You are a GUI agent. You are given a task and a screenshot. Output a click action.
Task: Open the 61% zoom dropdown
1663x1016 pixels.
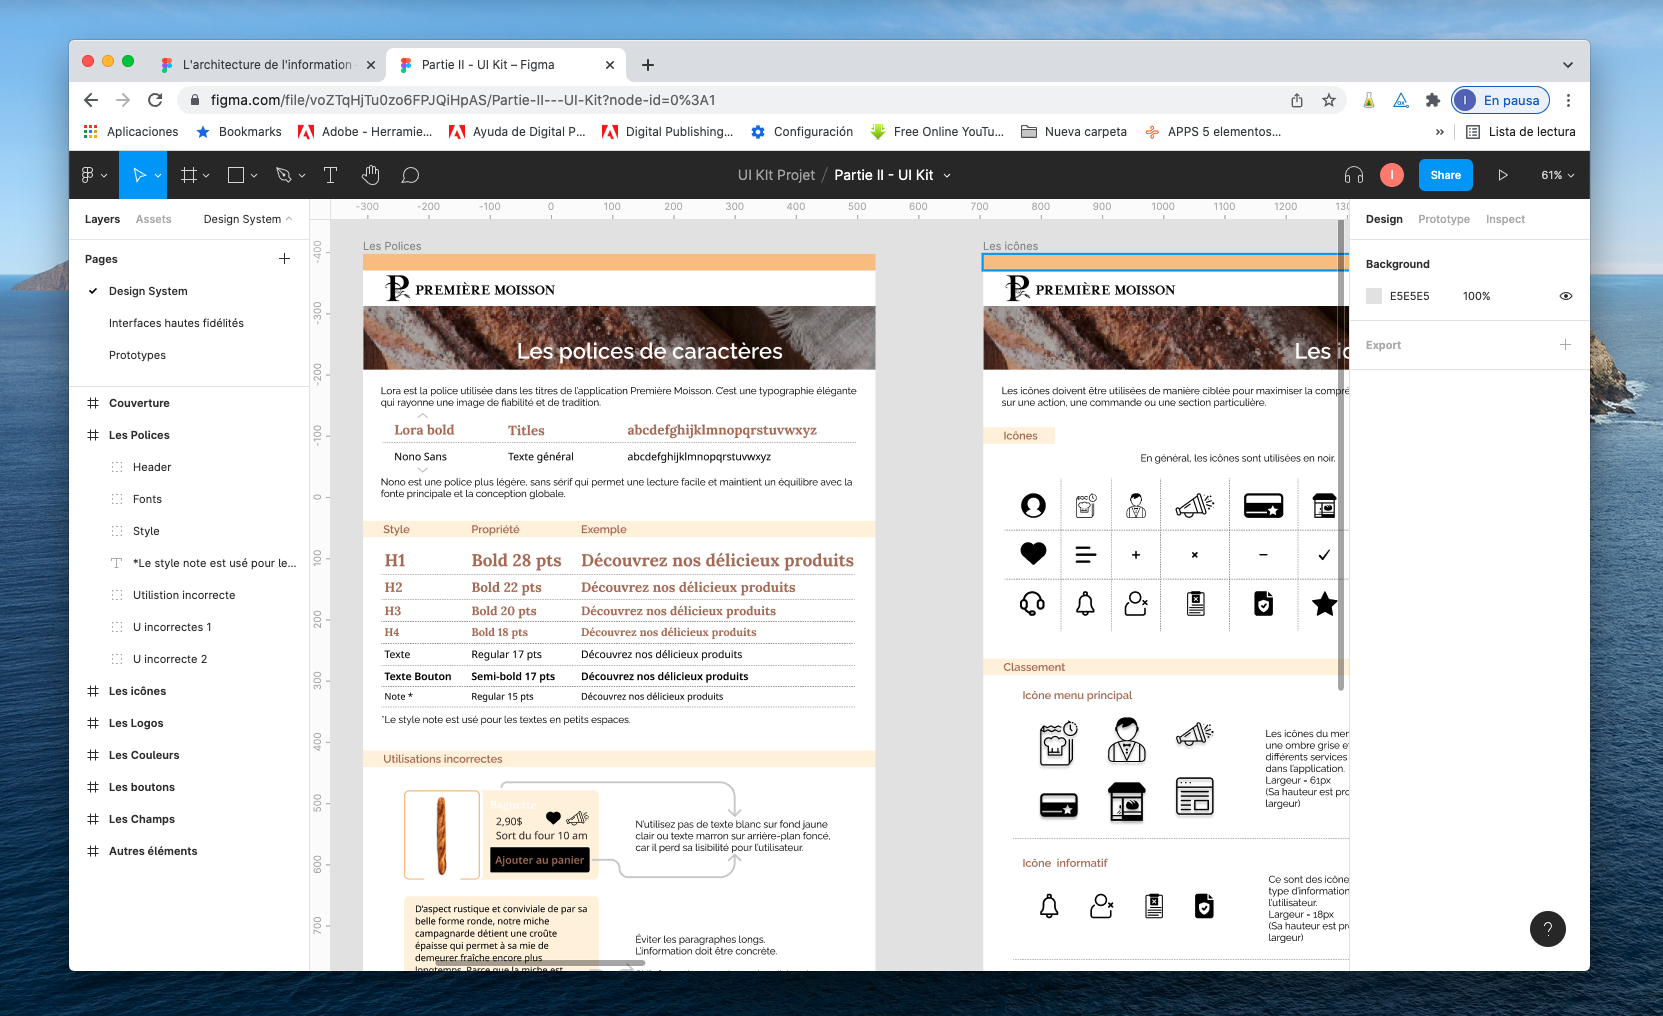click(1556, 175)
